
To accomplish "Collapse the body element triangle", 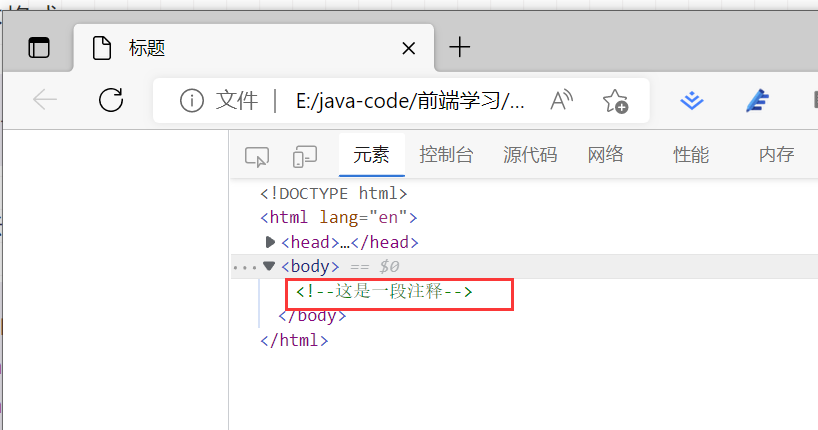I will point(269,266).
